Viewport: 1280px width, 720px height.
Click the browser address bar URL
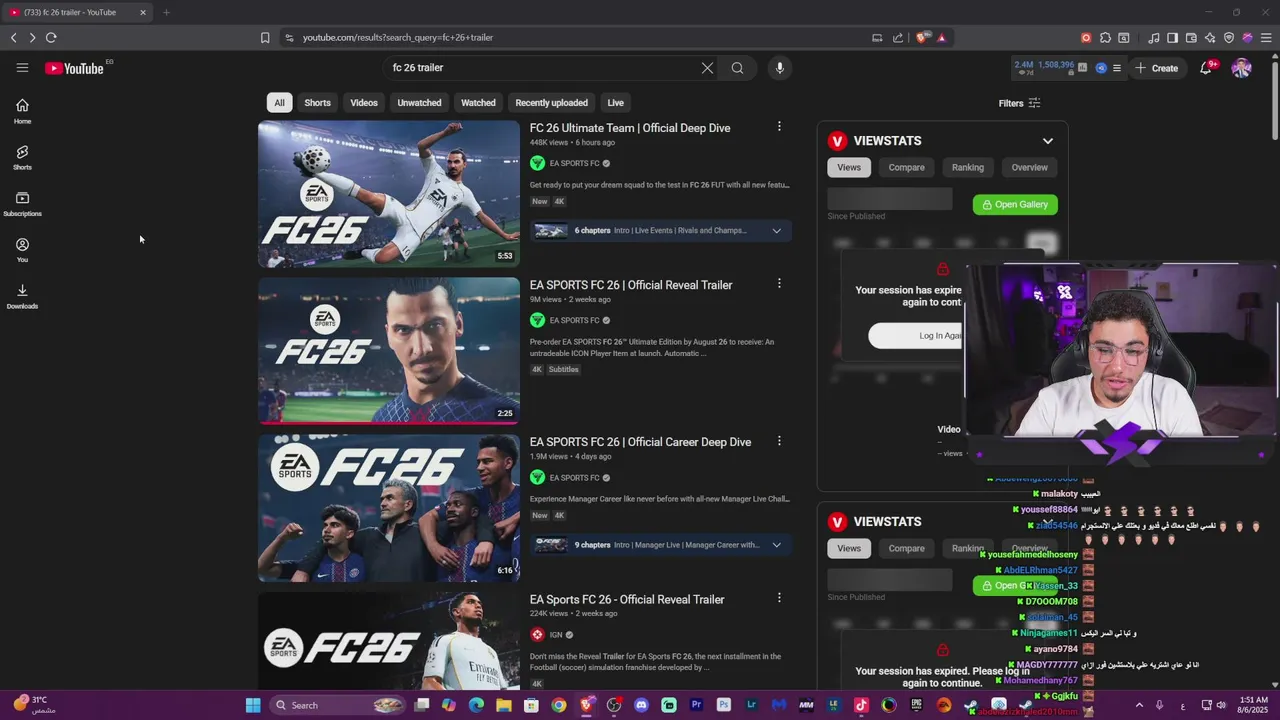(x=398, y=37)
